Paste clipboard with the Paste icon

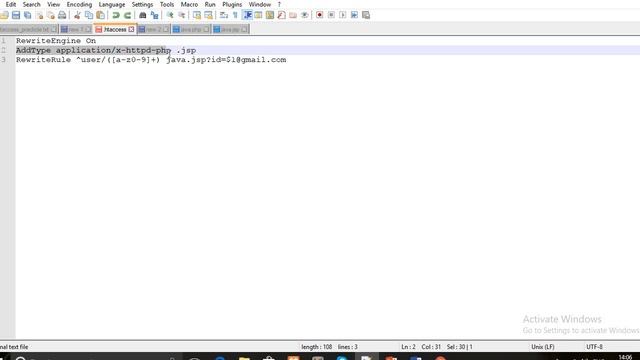[100, 15]
